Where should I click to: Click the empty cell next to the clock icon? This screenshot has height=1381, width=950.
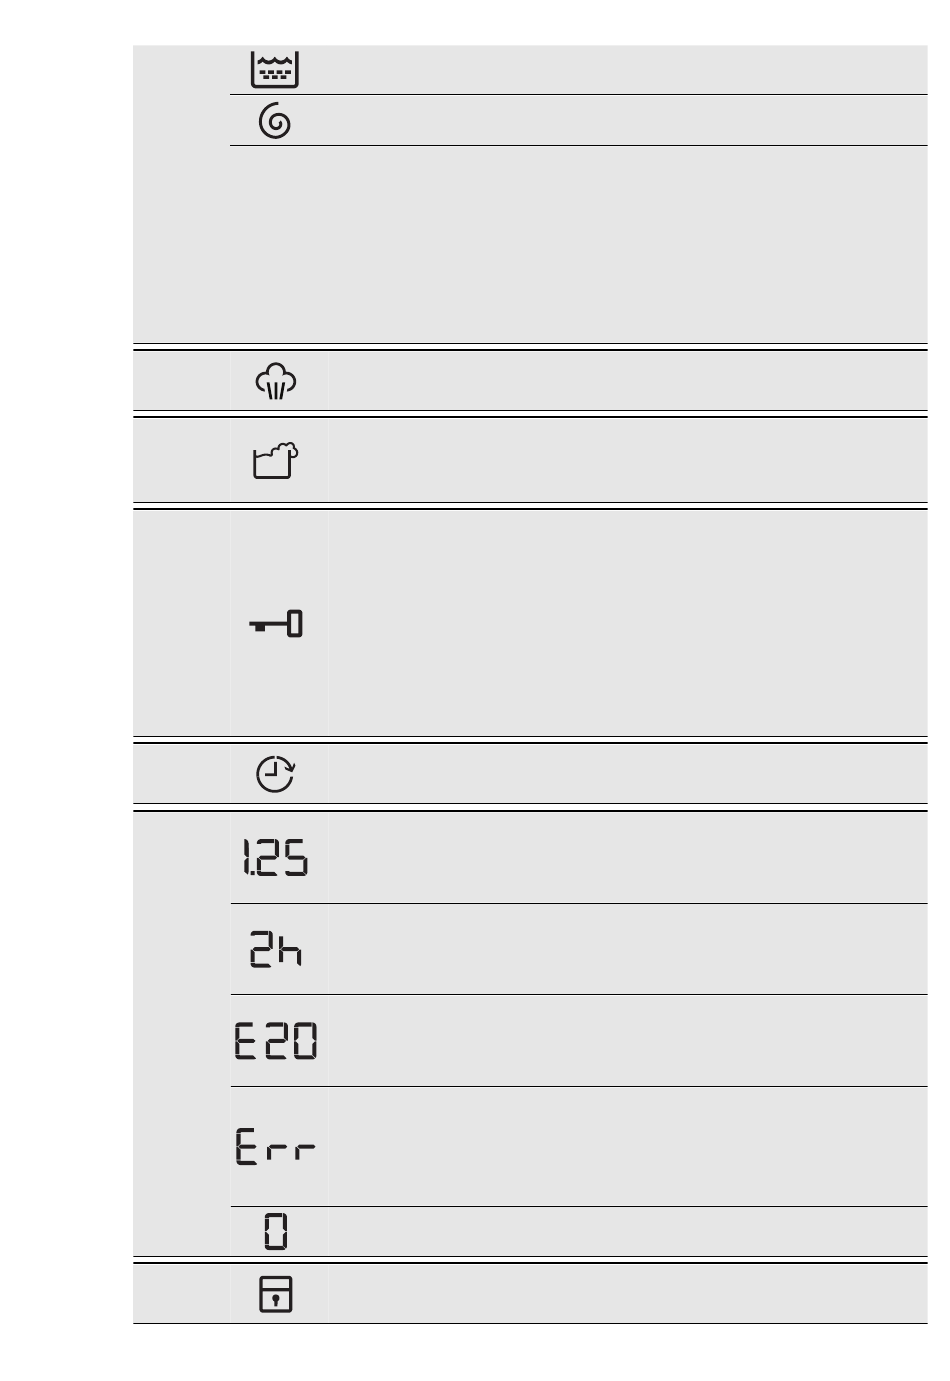click(x=627, y=774)
